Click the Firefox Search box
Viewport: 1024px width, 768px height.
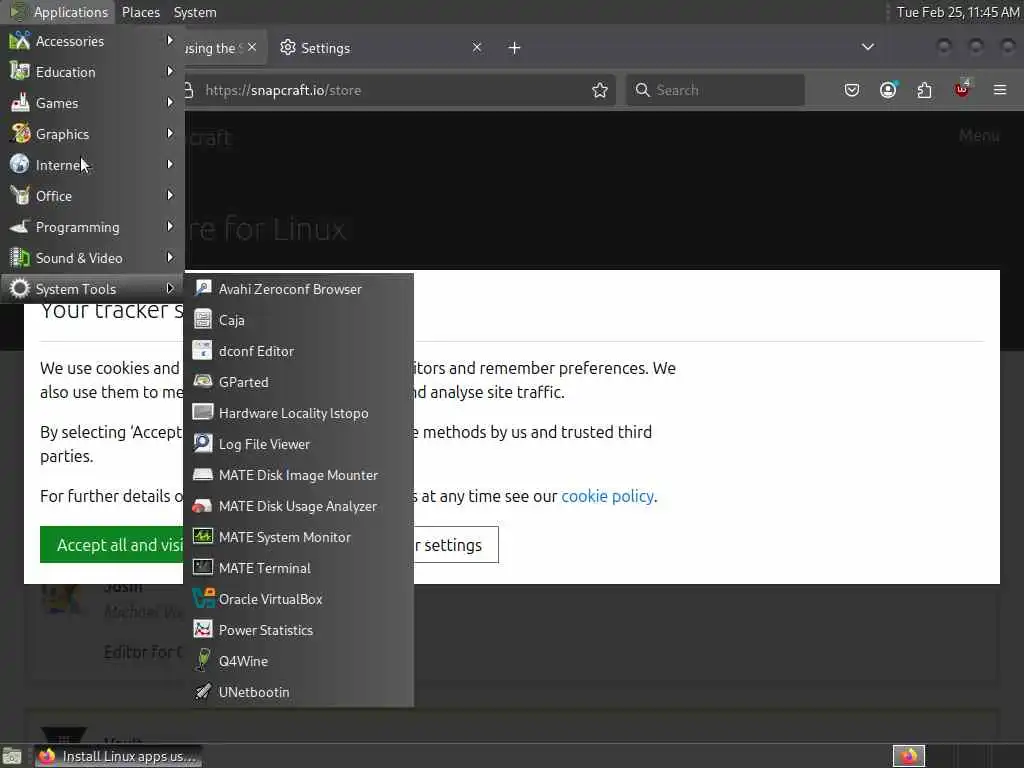[x=715, y=90]
